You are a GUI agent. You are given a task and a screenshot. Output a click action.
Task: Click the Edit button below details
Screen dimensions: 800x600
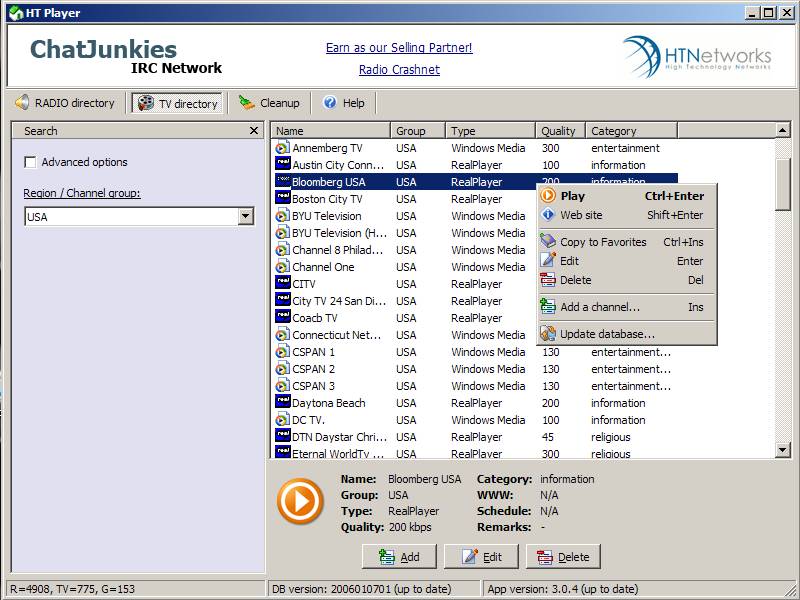481,557
